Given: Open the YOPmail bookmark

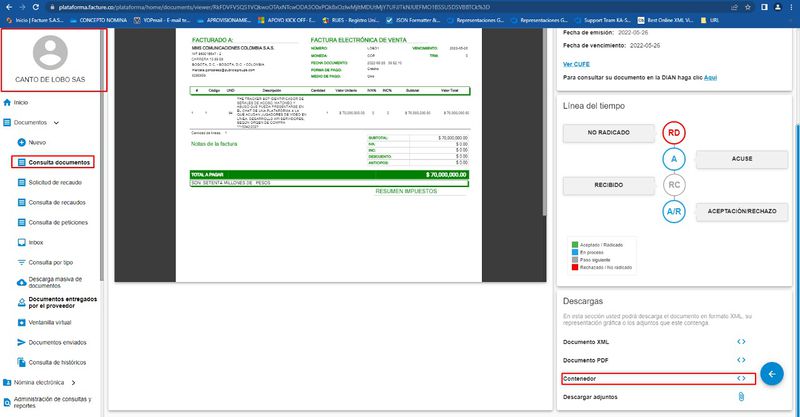Looking at the screenshot, I should 162,20.
